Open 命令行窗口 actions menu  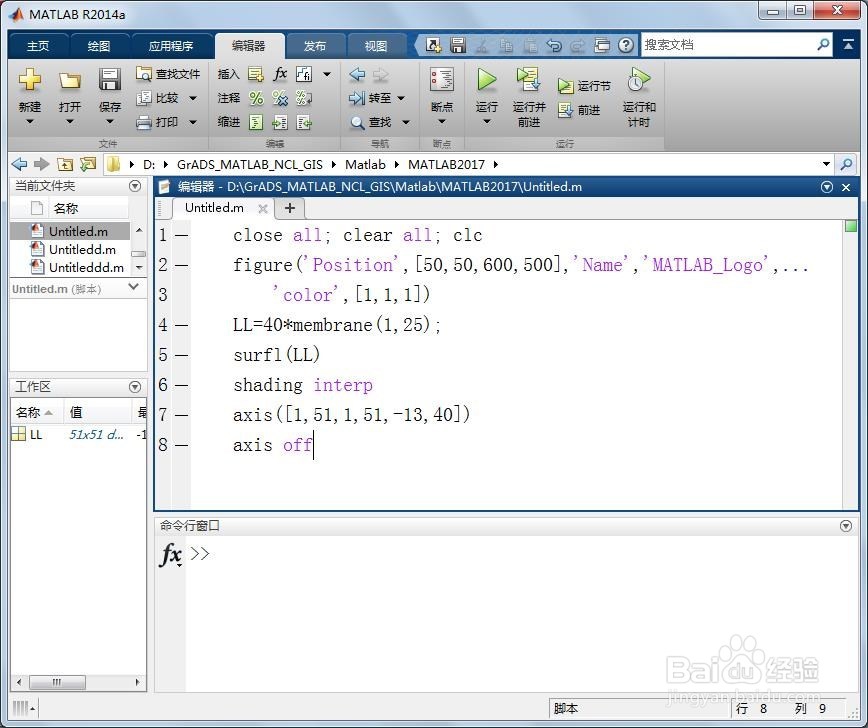[845, 526]
